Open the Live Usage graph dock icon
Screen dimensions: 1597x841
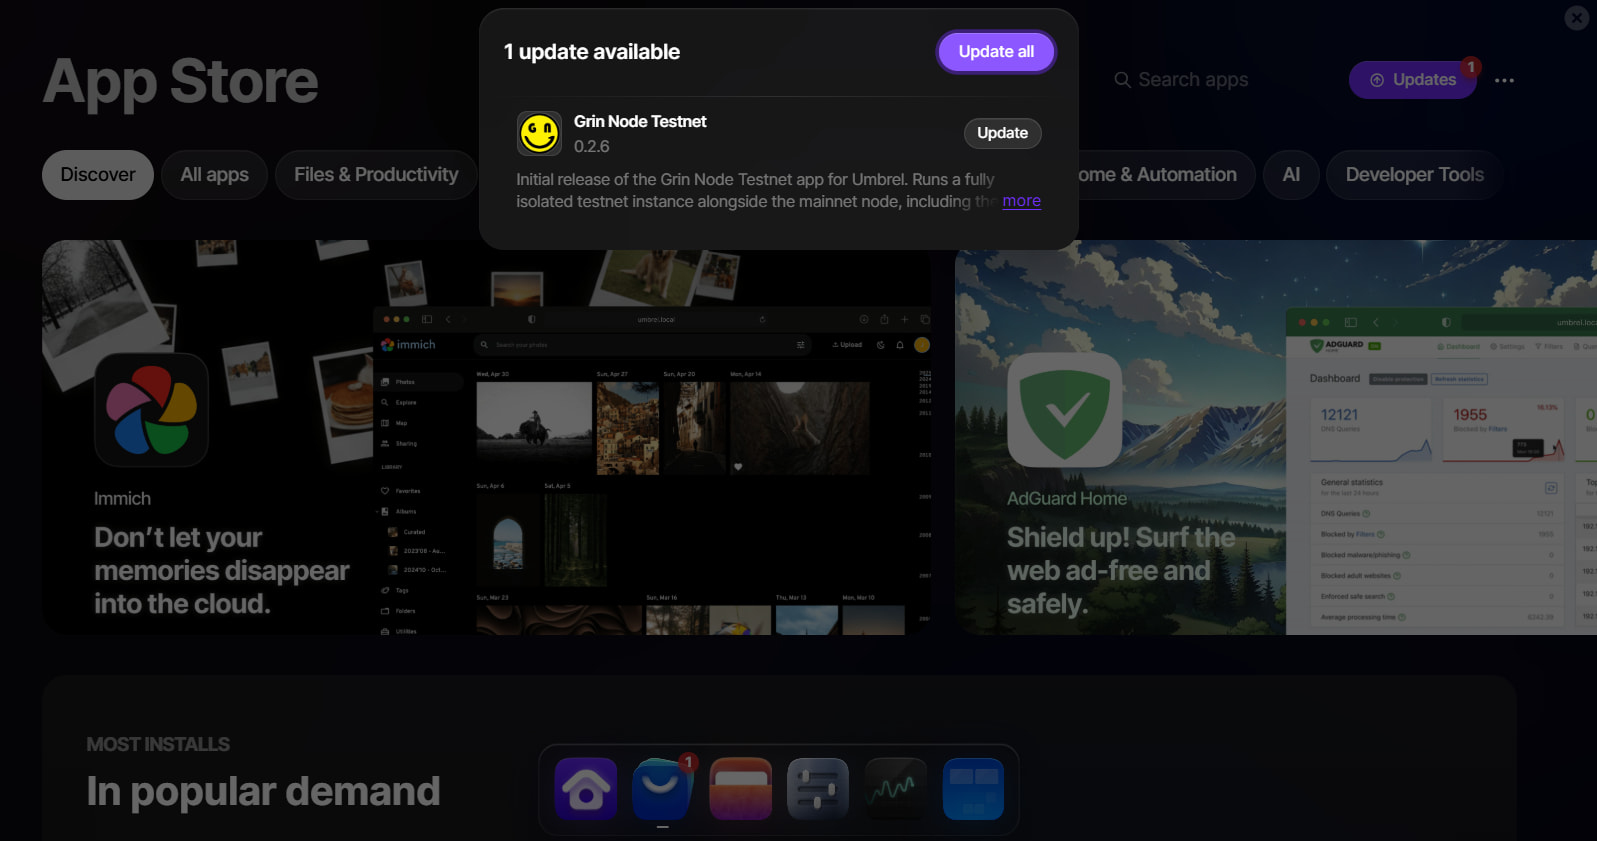coord(896,789)
